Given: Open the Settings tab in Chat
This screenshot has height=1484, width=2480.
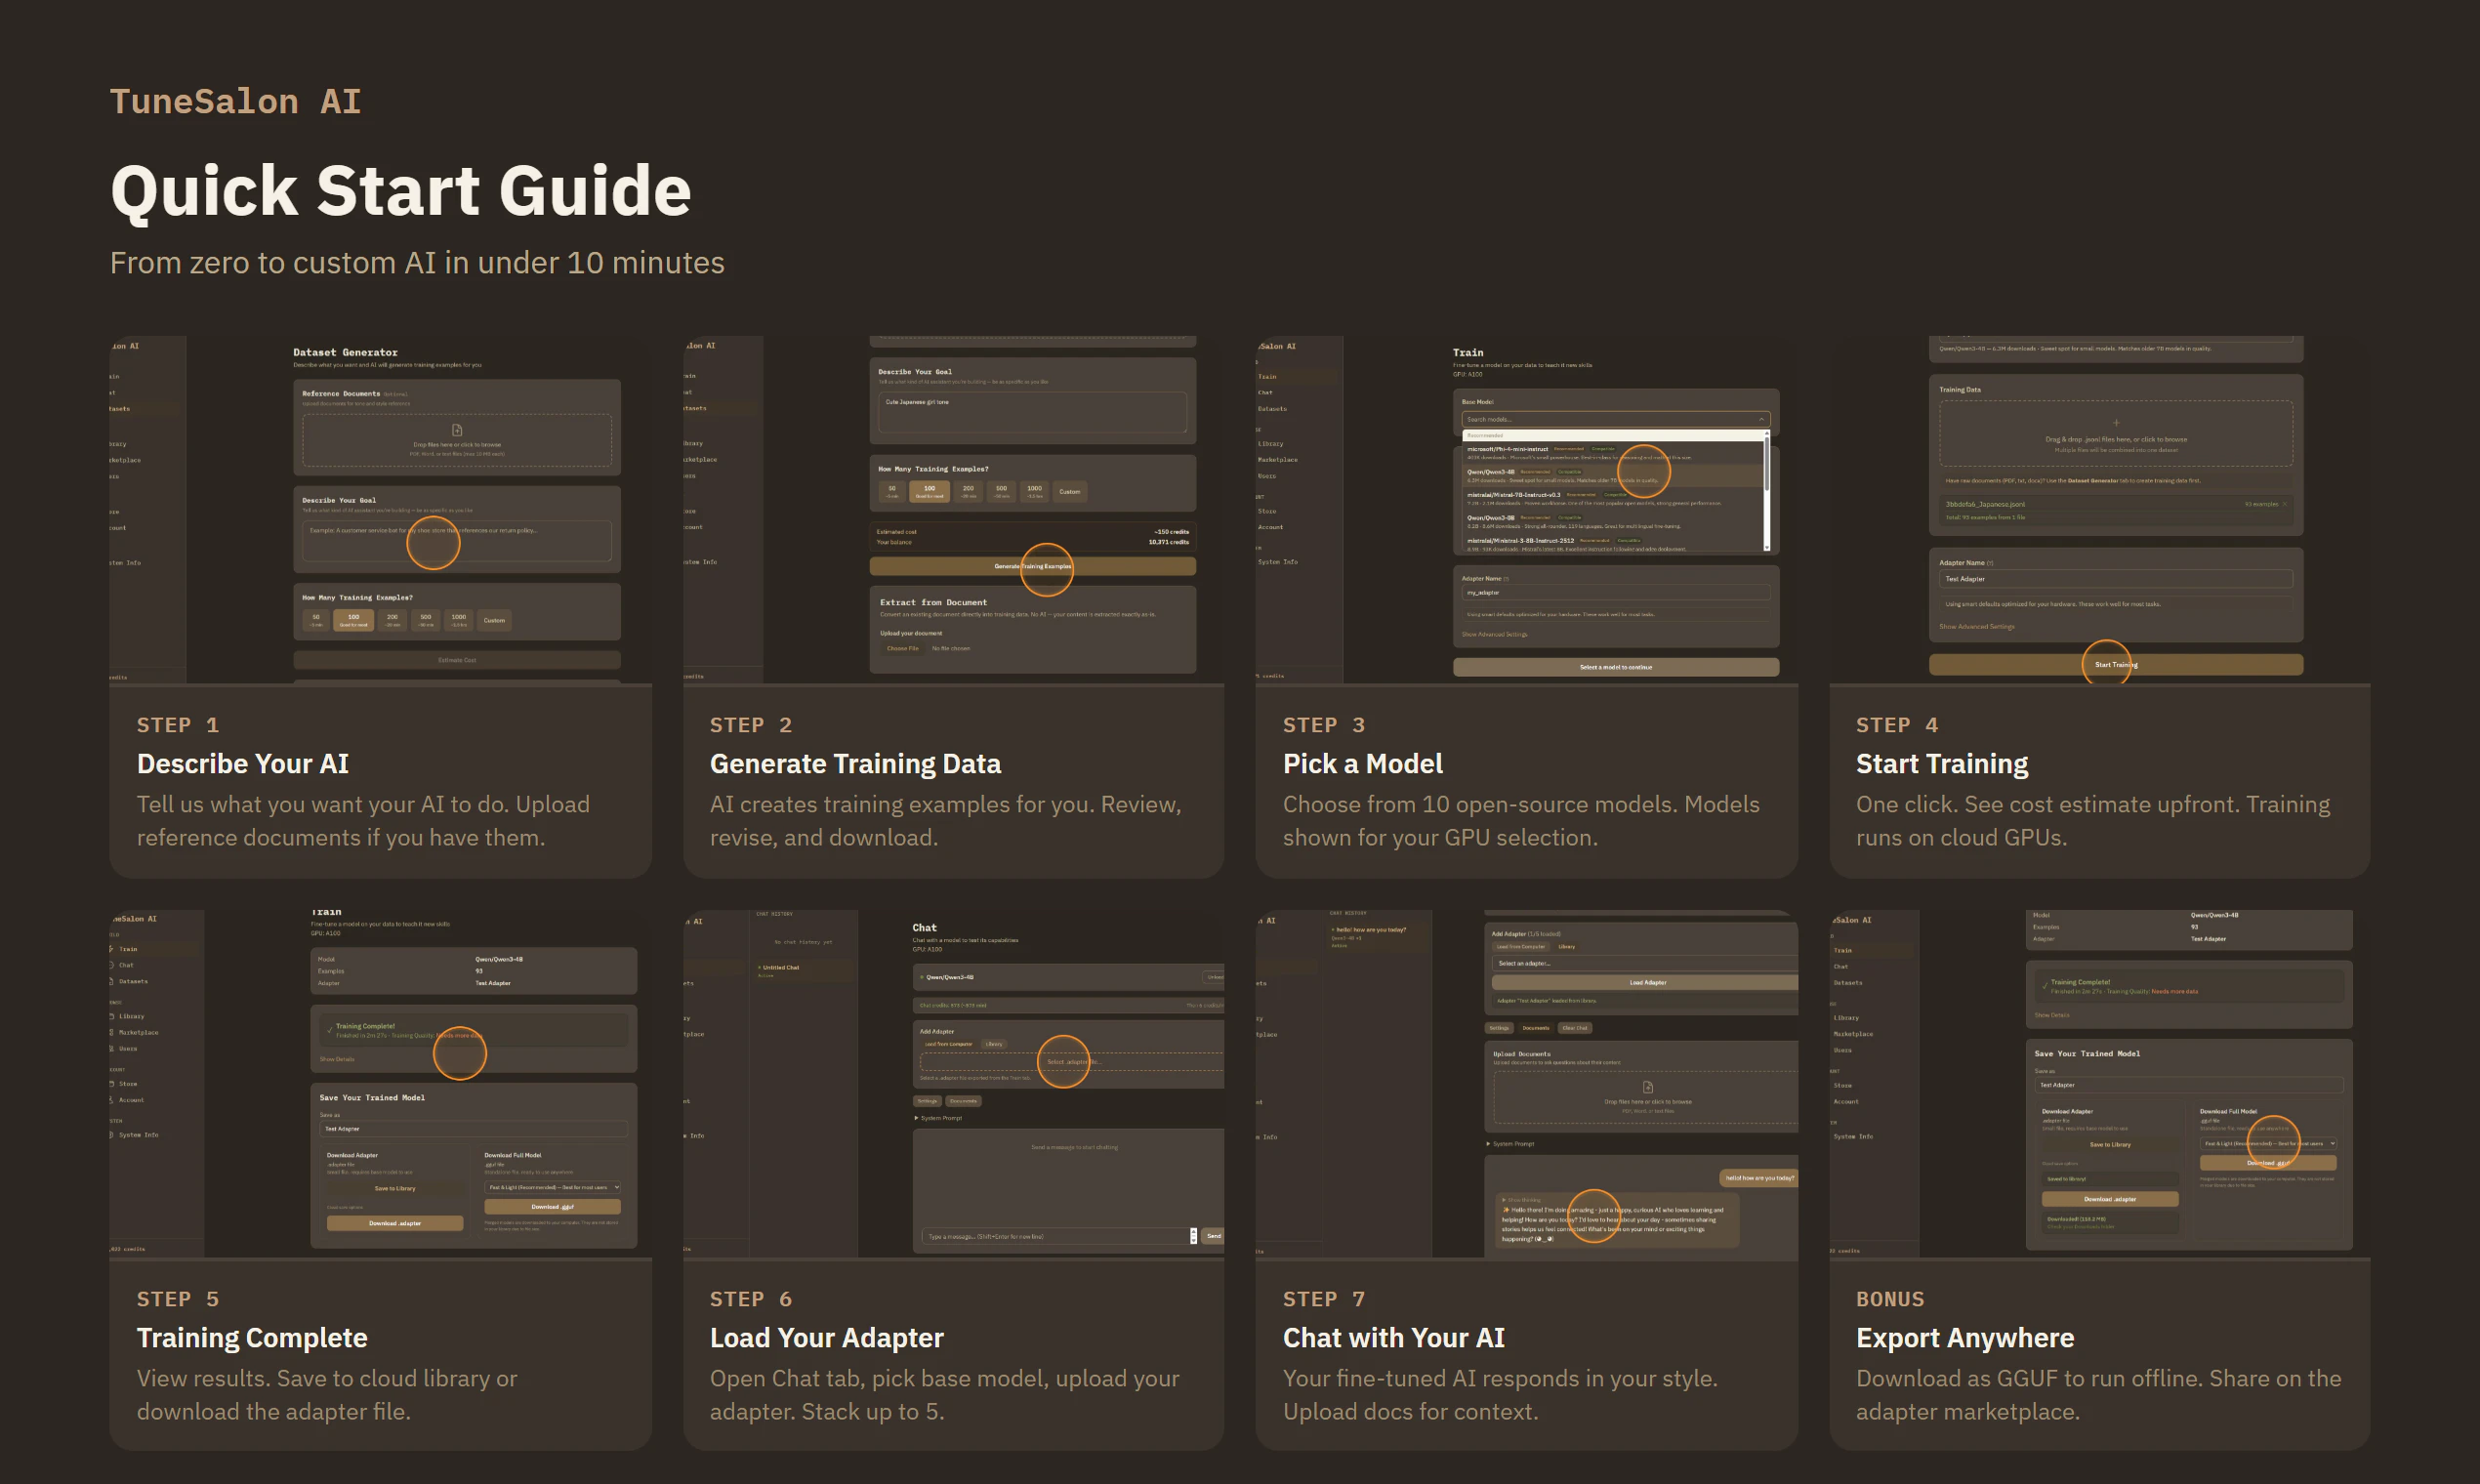Looking at the screenshot, I should coord(1500,1028).
